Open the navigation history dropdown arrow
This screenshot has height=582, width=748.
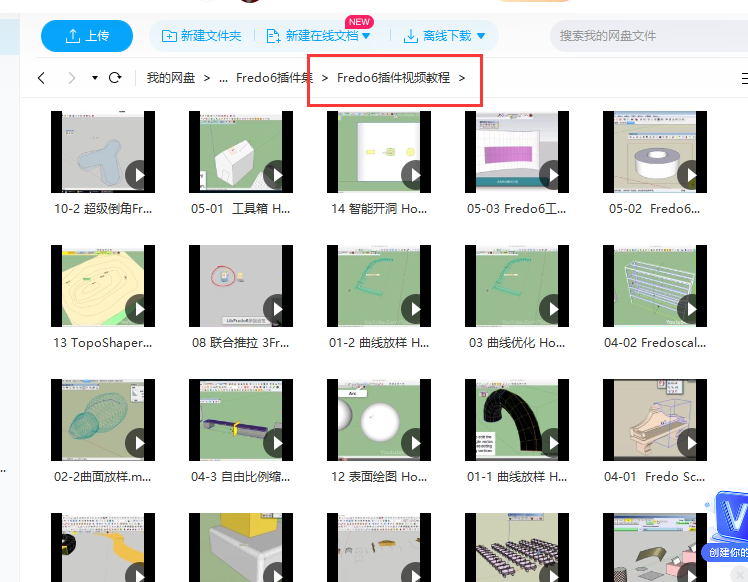click(95, 78)
